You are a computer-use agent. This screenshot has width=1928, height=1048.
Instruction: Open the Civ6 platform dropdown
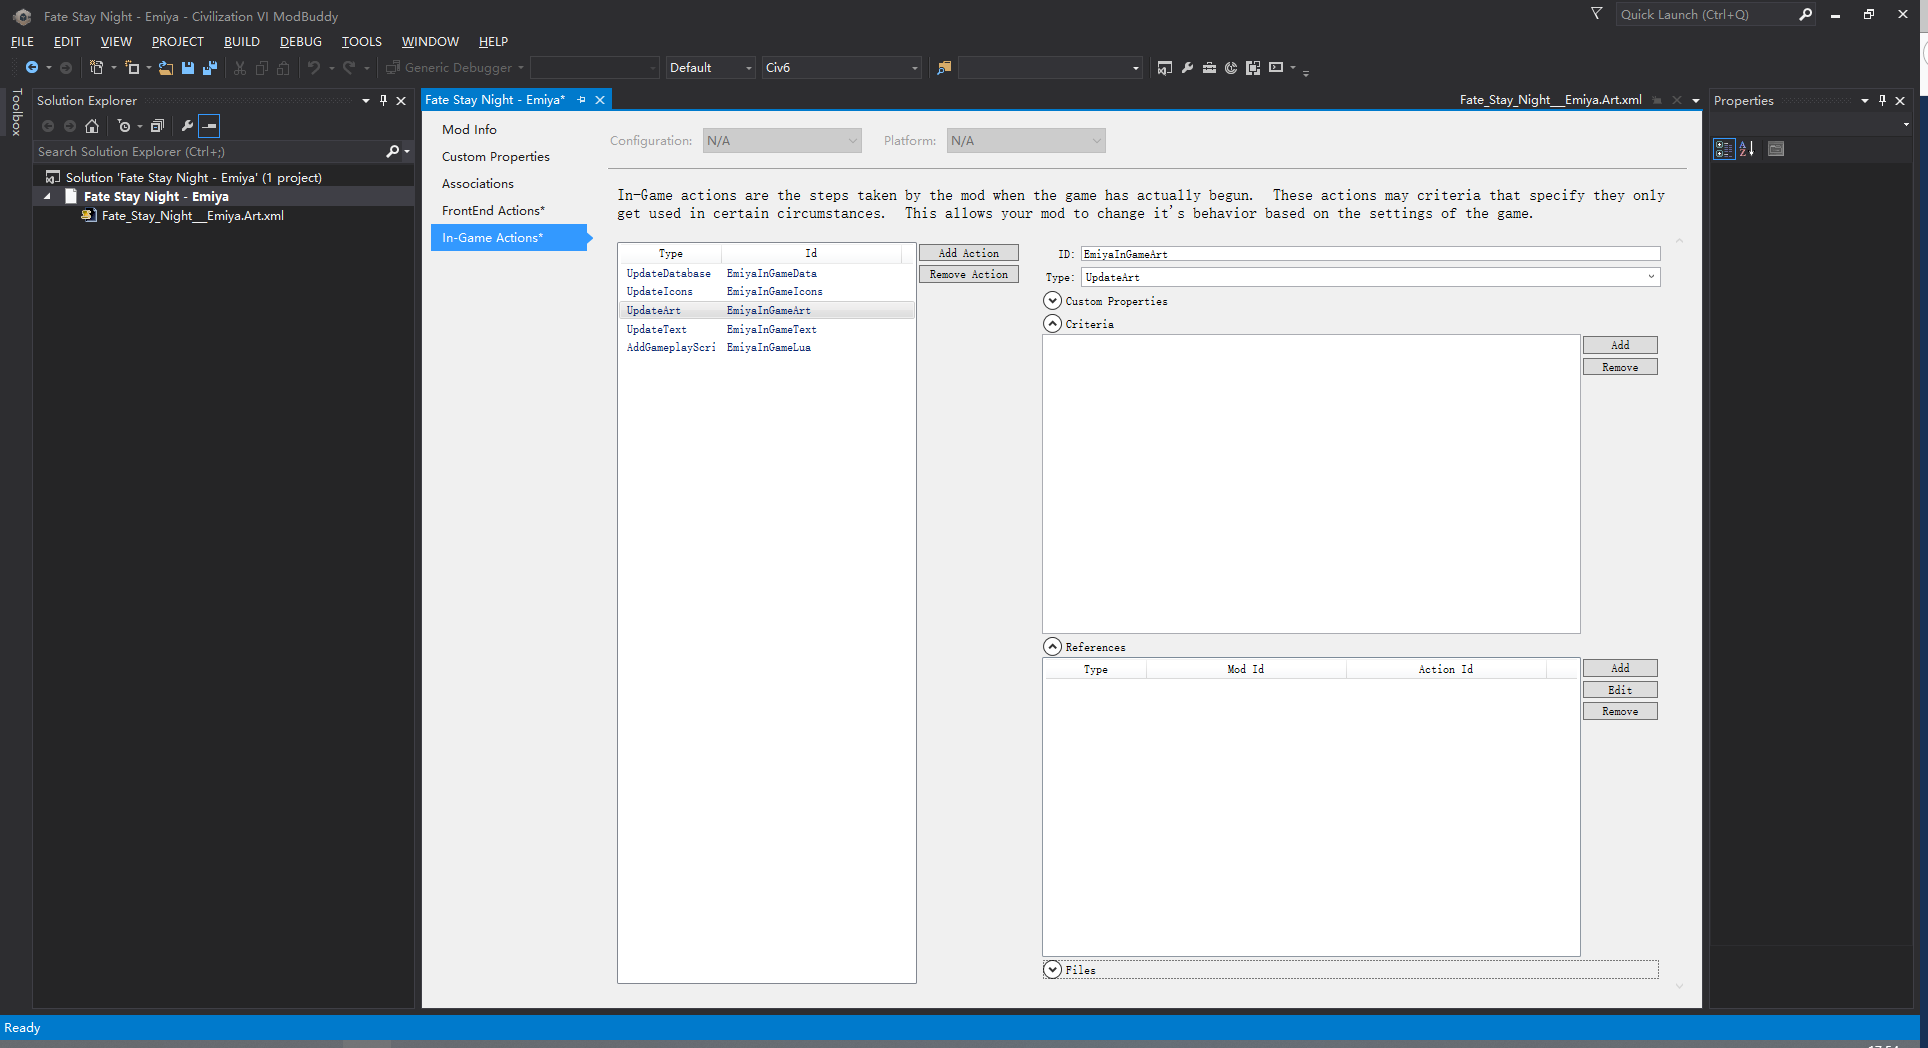(842, 68)
